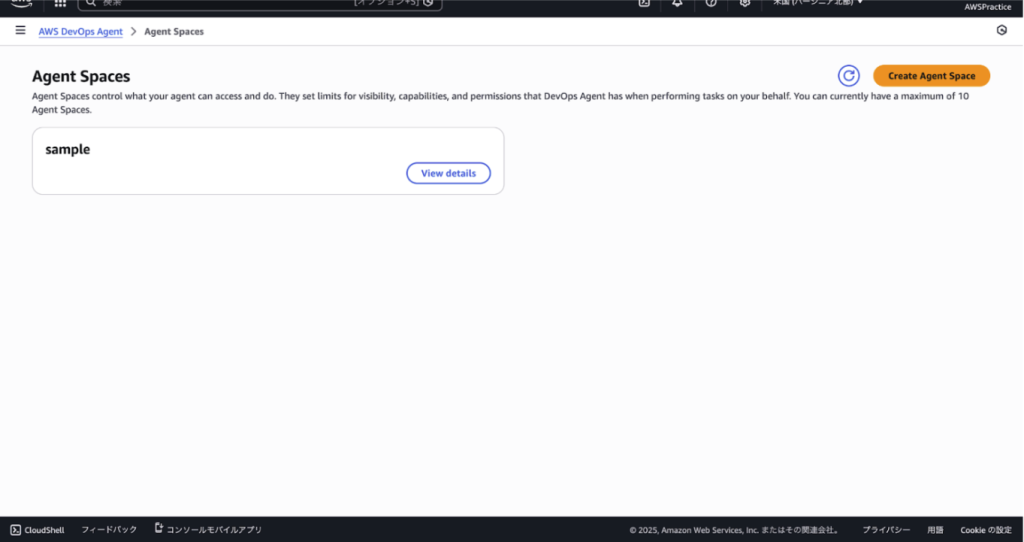The height and width of the screenshot is (542, 1024).
Task: Open the コンソールモバイルアプリ link
Action: 208,530
